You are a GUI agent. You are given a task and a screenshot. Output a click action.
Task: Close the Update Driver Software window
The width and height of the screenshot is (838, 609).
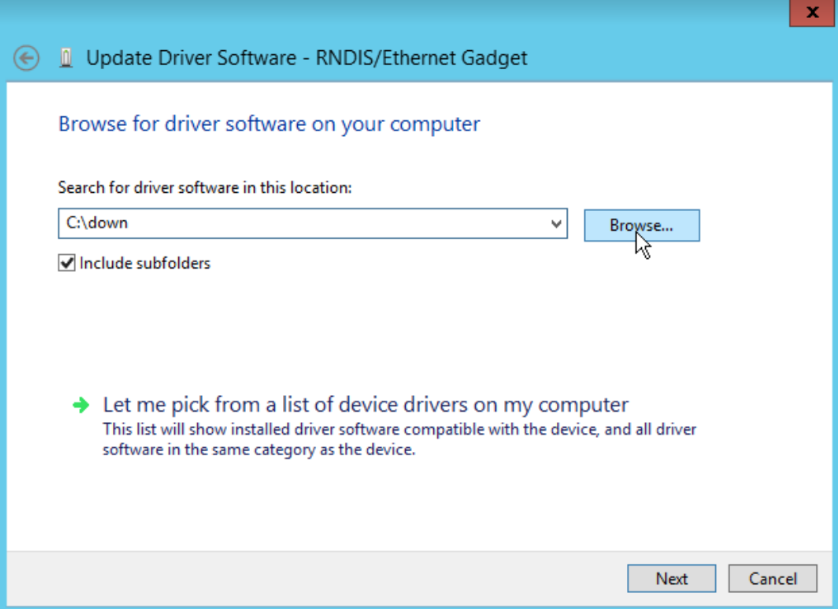[812, 11]
